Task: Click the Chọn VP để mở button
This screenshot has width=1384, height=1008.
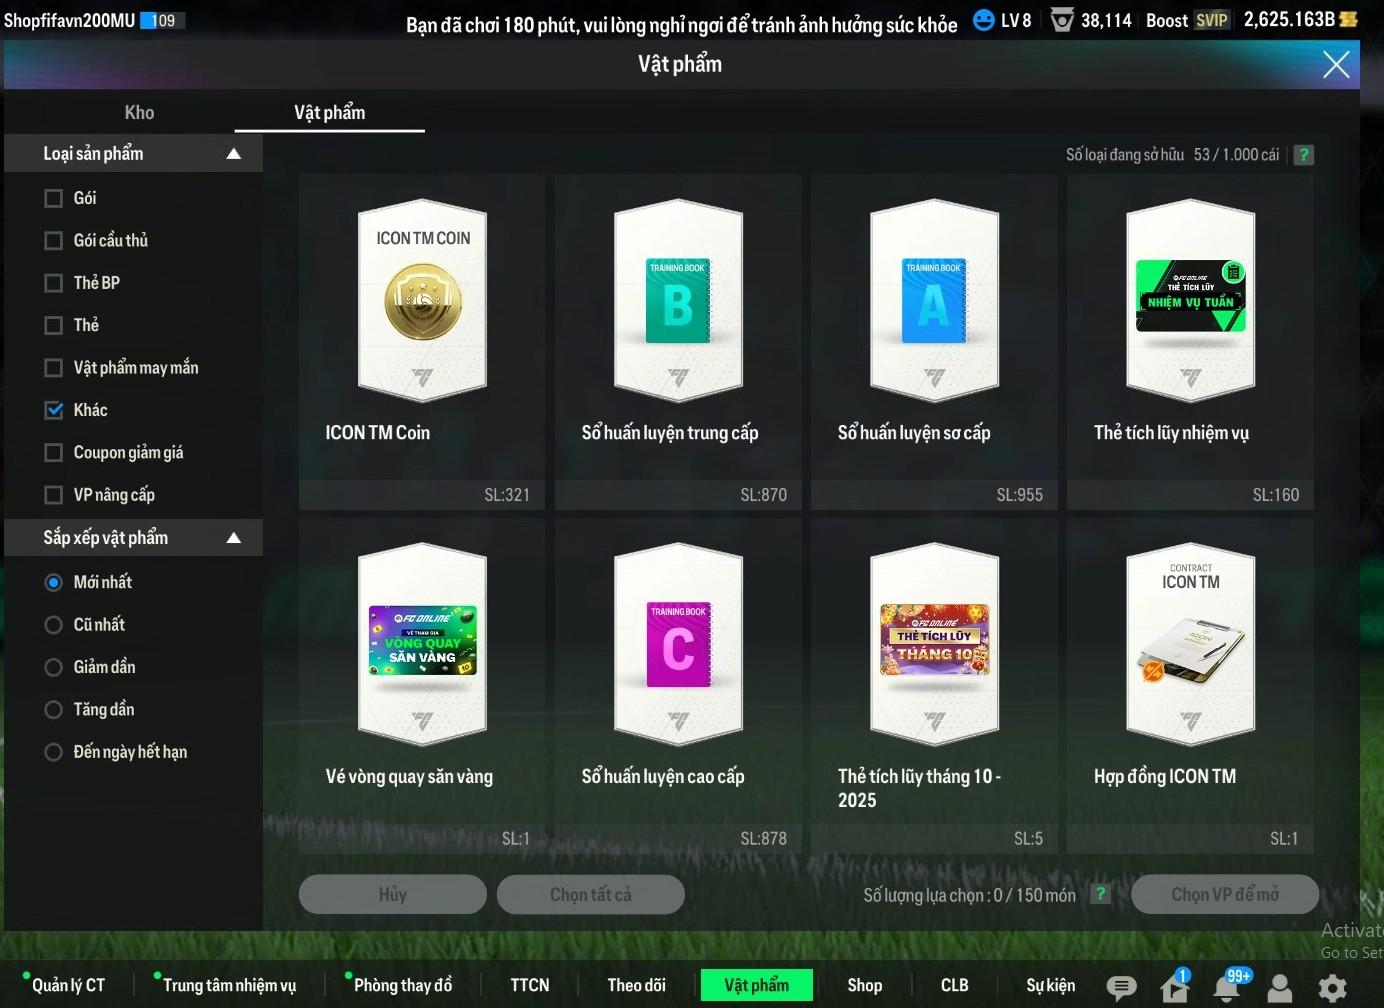Action: (x=1224, y=894)
